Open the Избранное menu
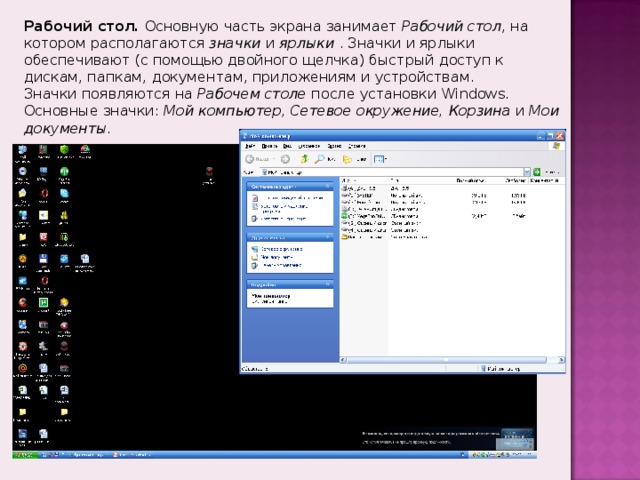640x480 pixels. tap(309, 146)
